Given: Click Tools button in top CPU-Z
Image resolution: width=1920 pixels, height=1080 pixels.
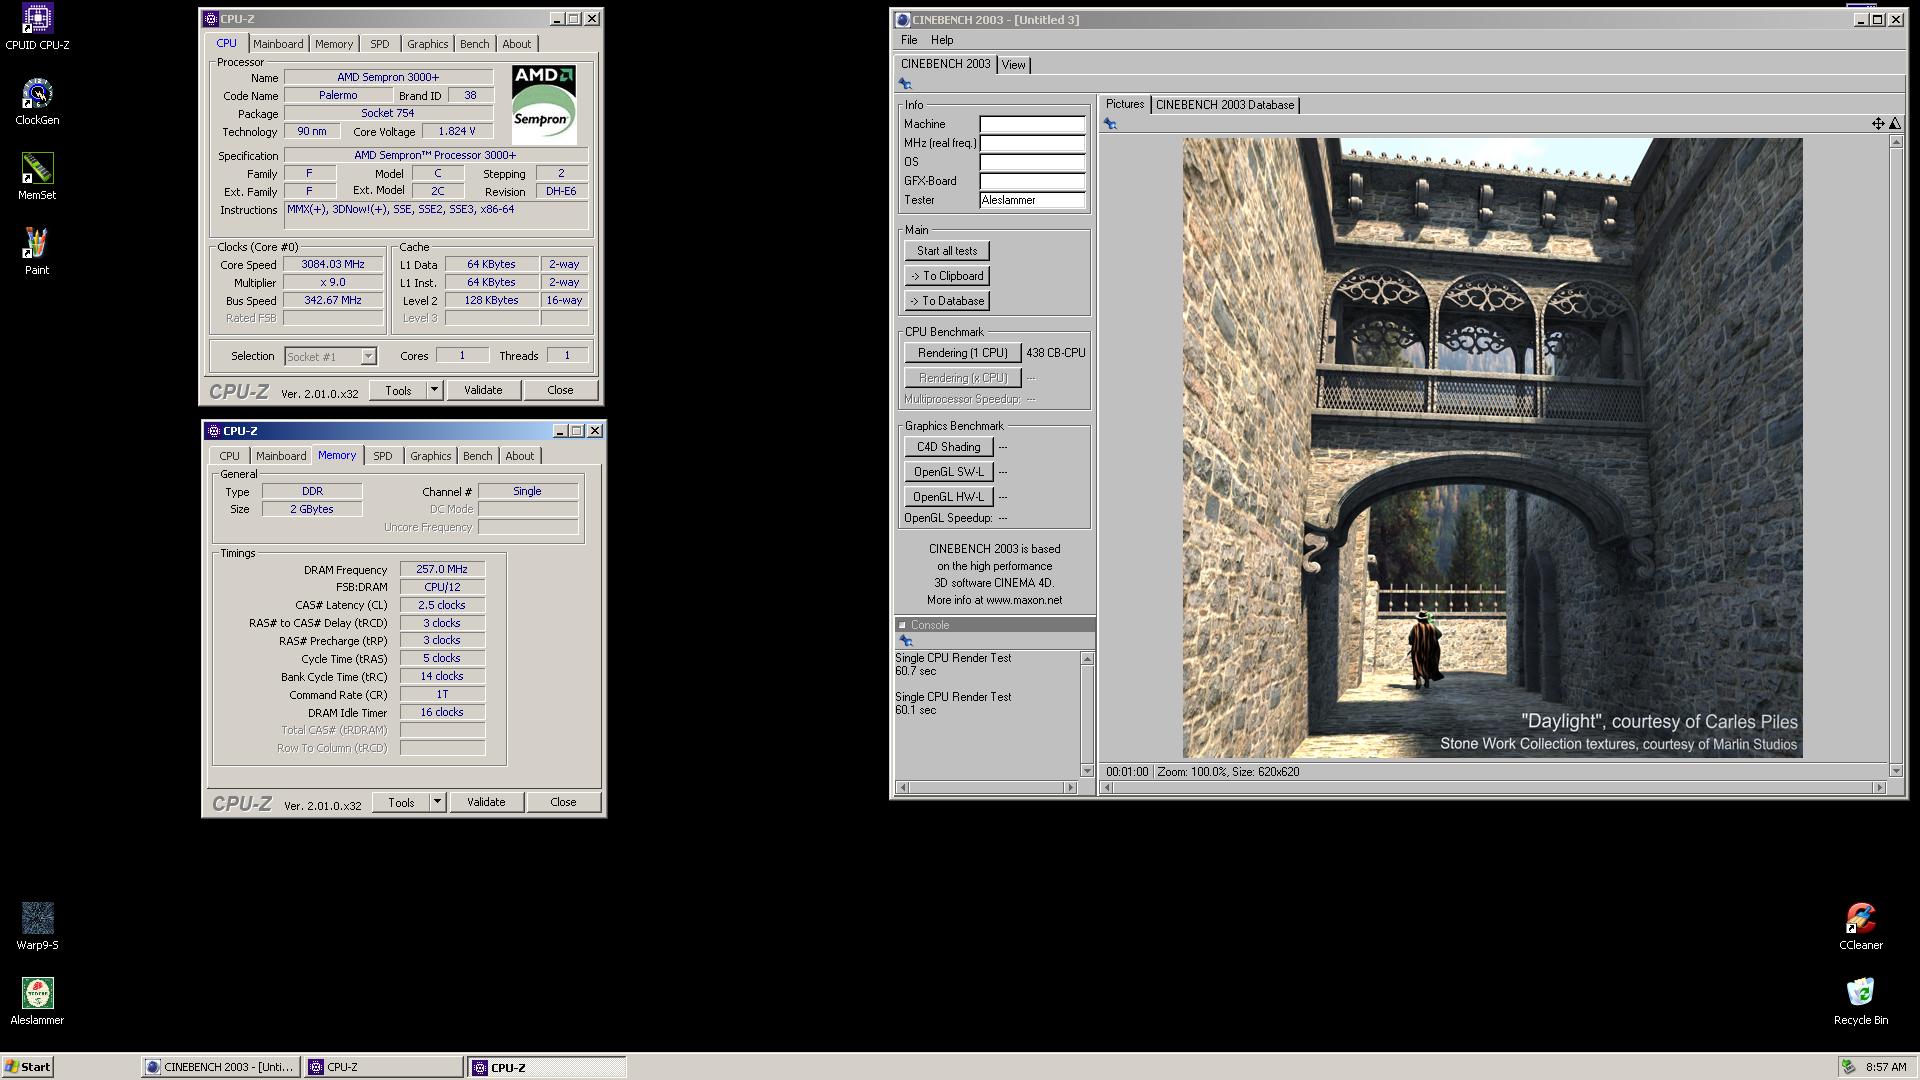Looking at the screenshot, I should click(398, 390).
